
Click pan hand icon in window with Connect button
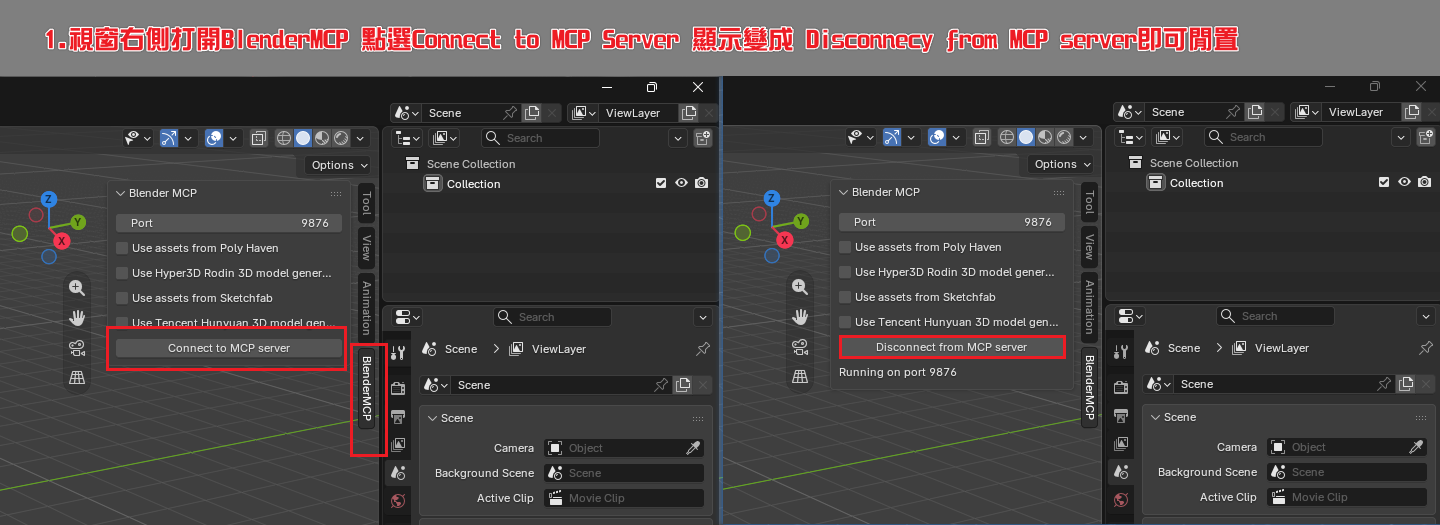tap(76, 318)
